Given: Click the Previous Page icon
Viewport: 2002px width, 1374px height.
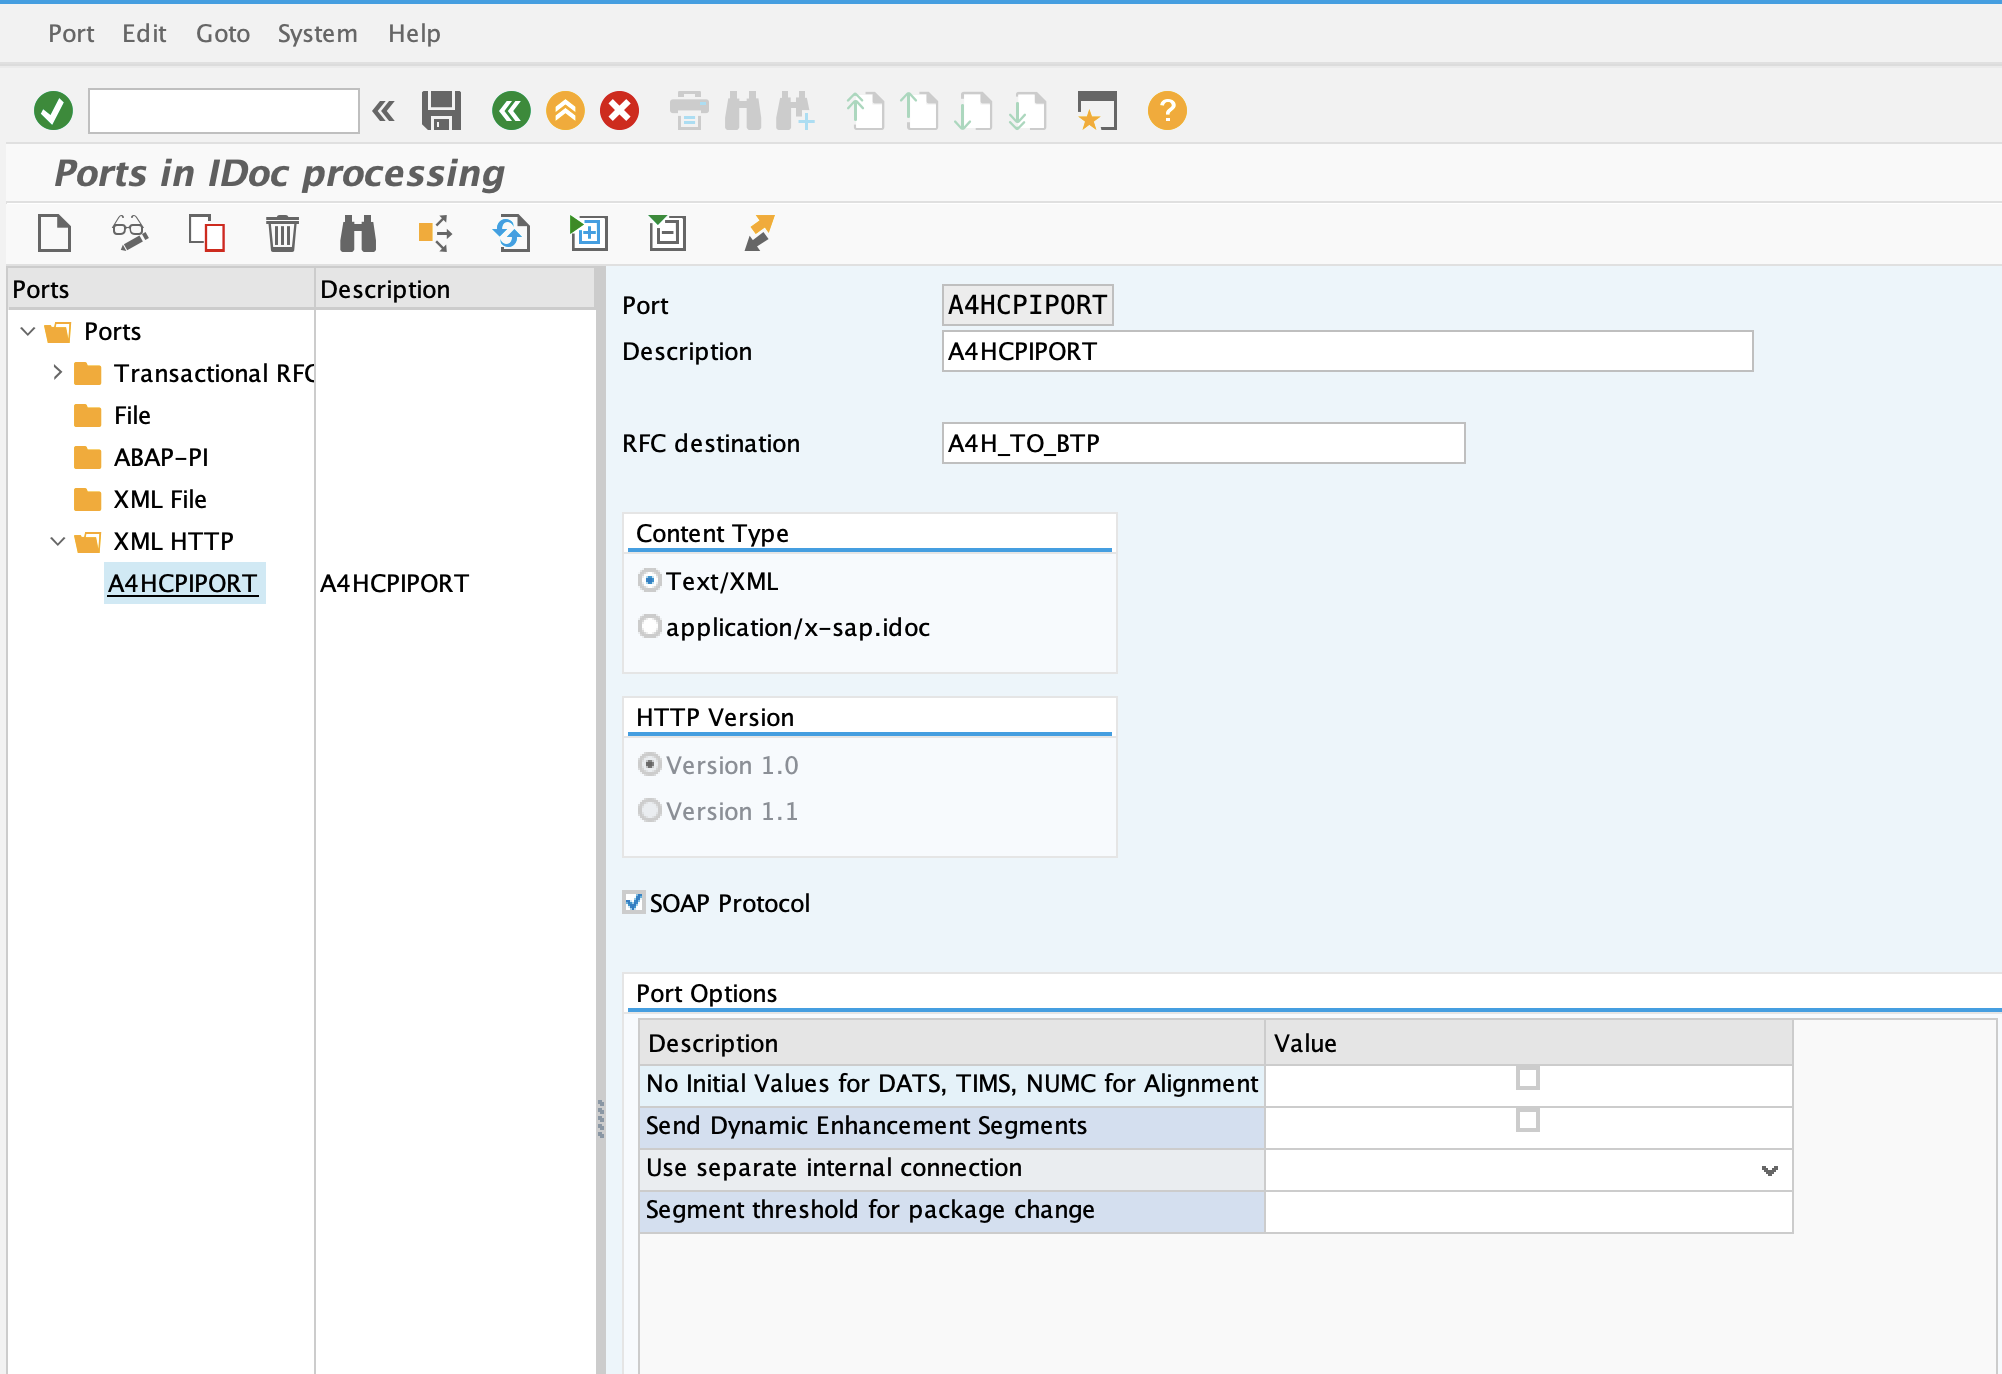Looking at the screenshot, I should (919, 110).
